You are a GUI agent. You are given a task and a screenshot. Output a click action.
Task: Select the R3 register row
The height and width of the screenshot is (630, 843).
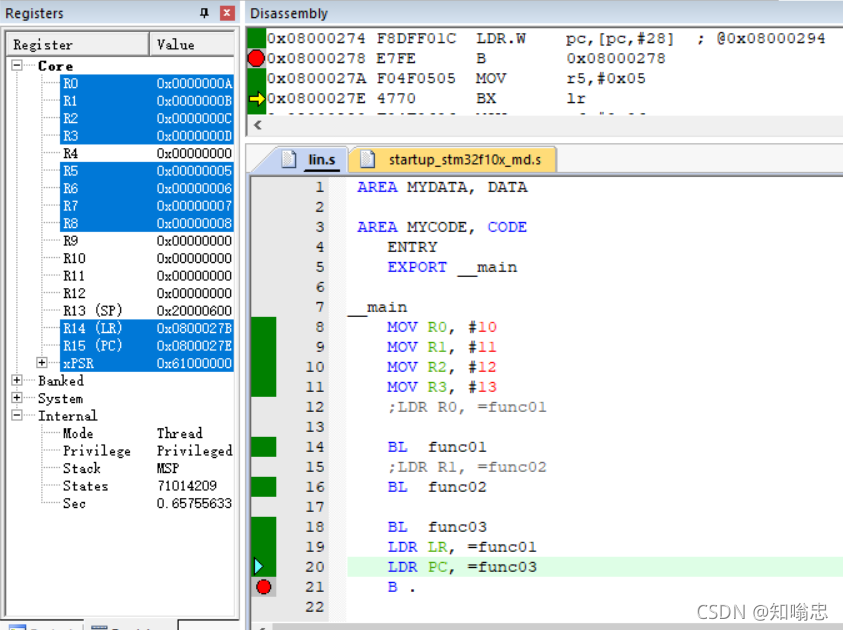[x=147, y=136]
